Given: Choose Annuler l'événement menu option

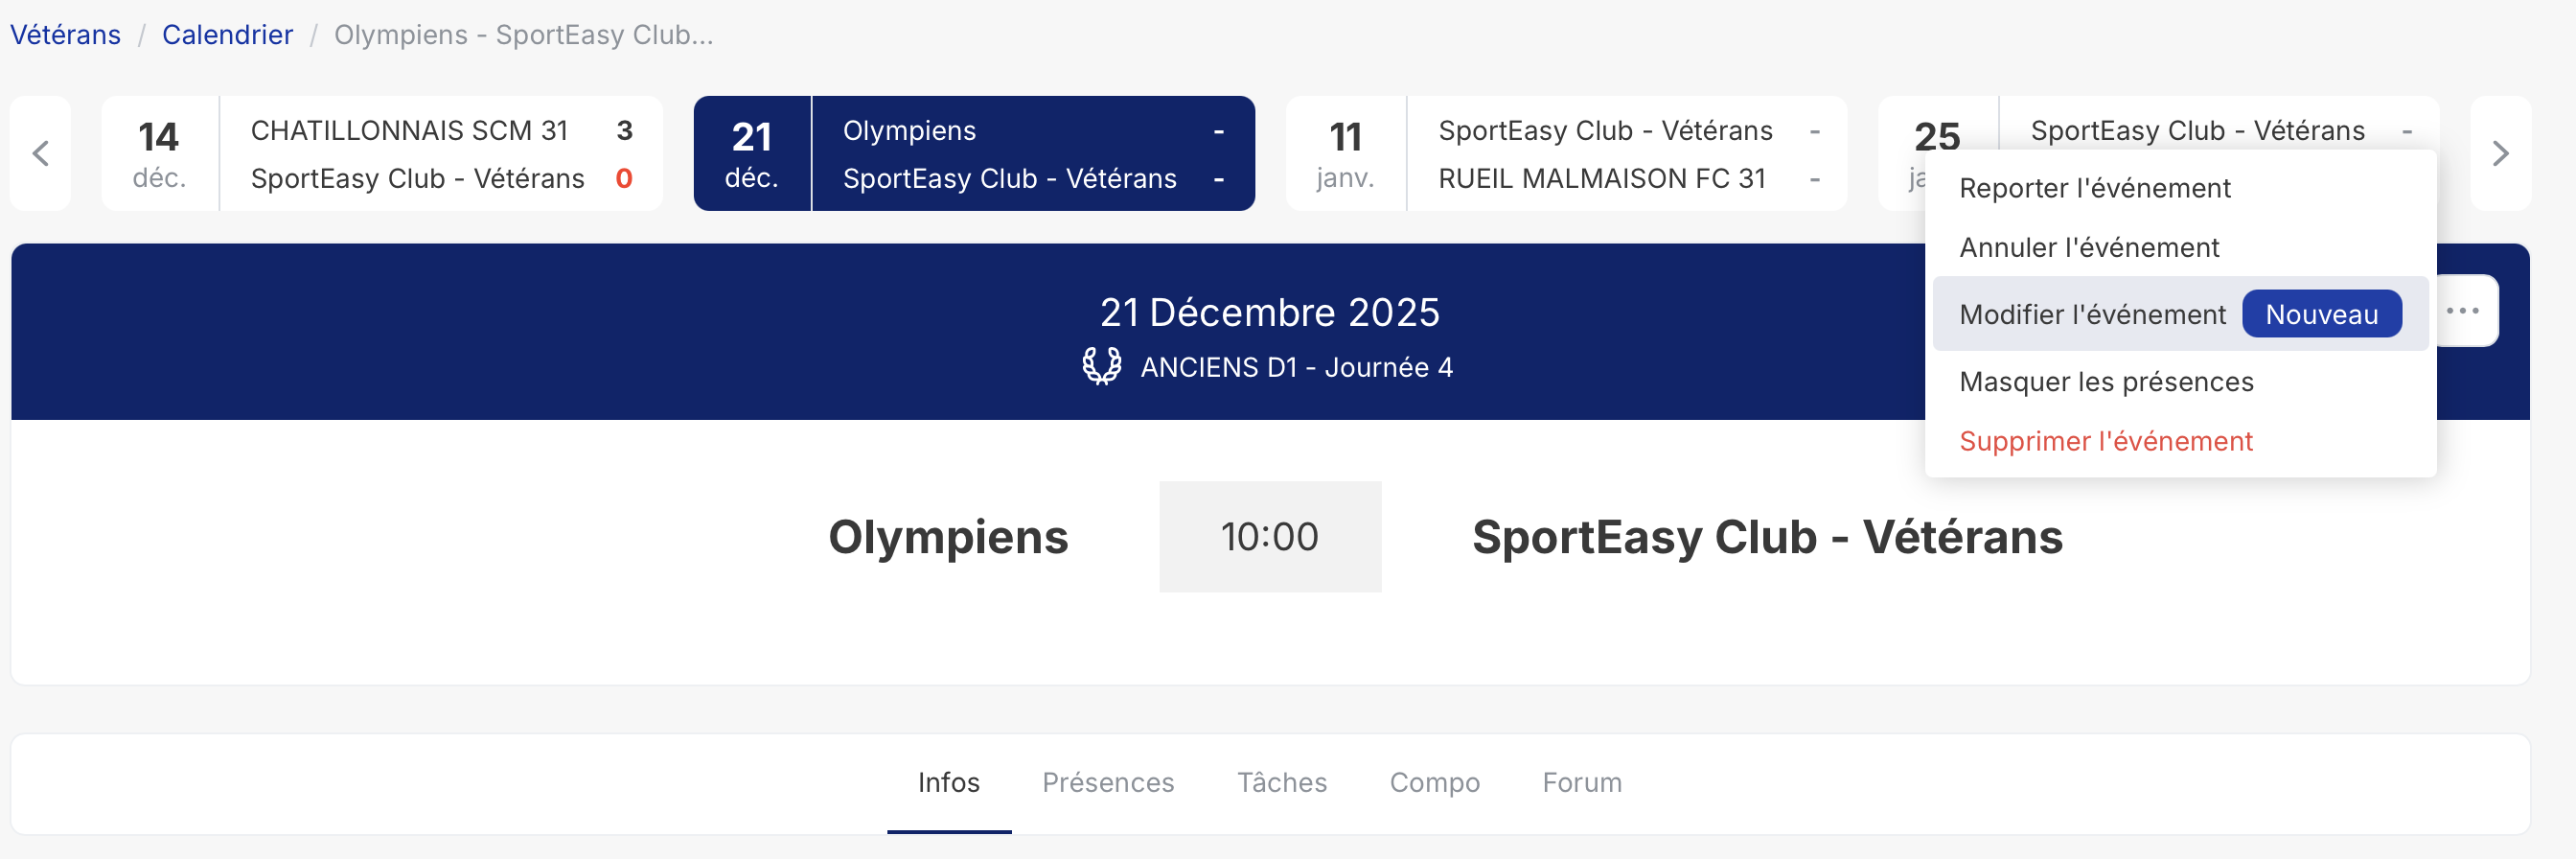Looking at the screenshot, I should click(2089, 247).
